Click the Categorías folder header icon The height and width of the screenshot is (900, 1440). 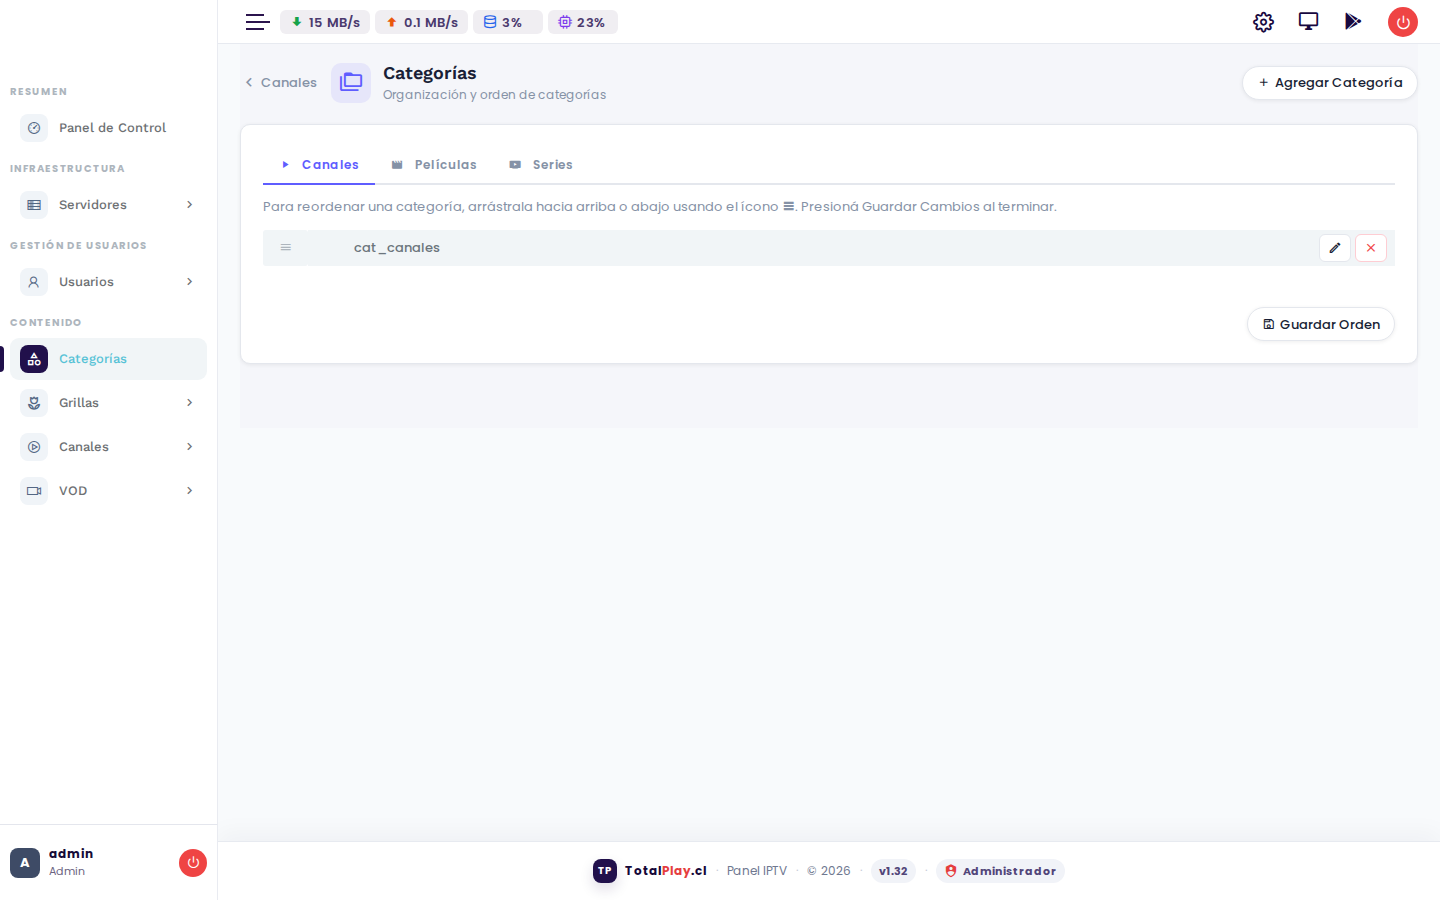(351, 83)
